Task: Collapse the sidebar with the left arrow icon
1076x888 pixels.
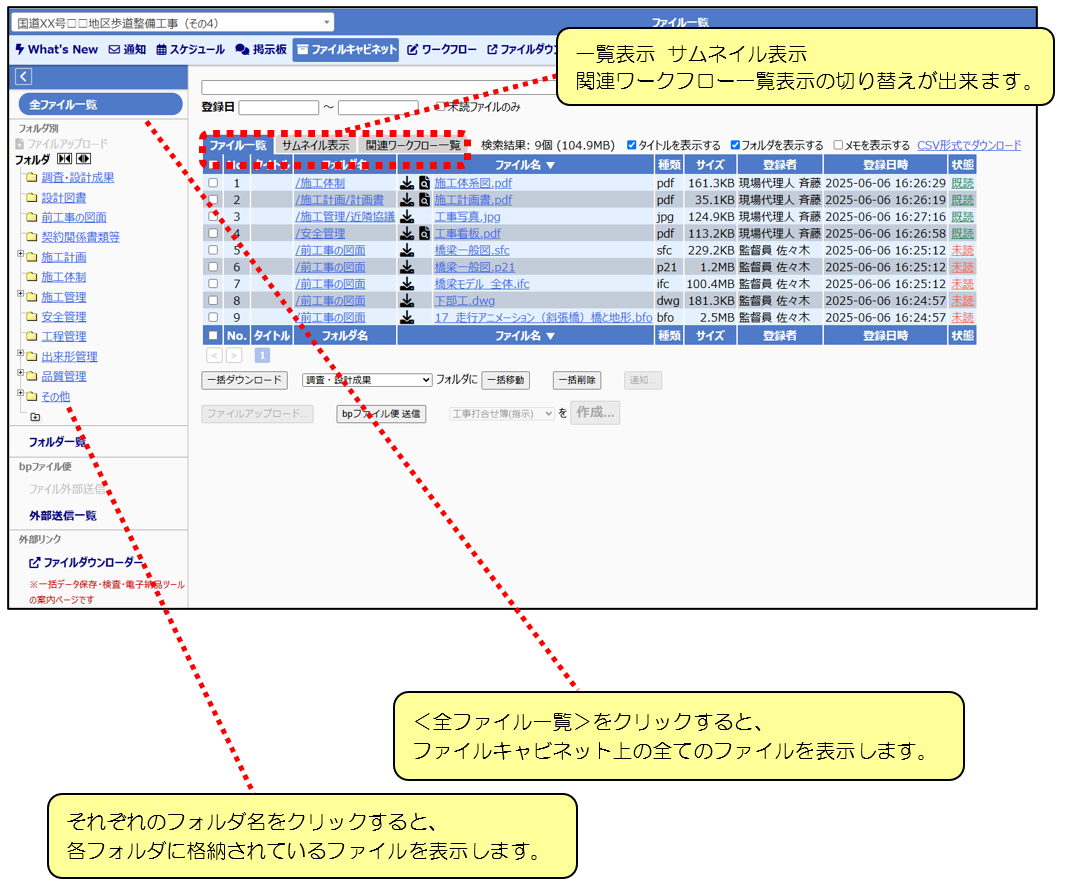Action: click(x=24, y=77)
